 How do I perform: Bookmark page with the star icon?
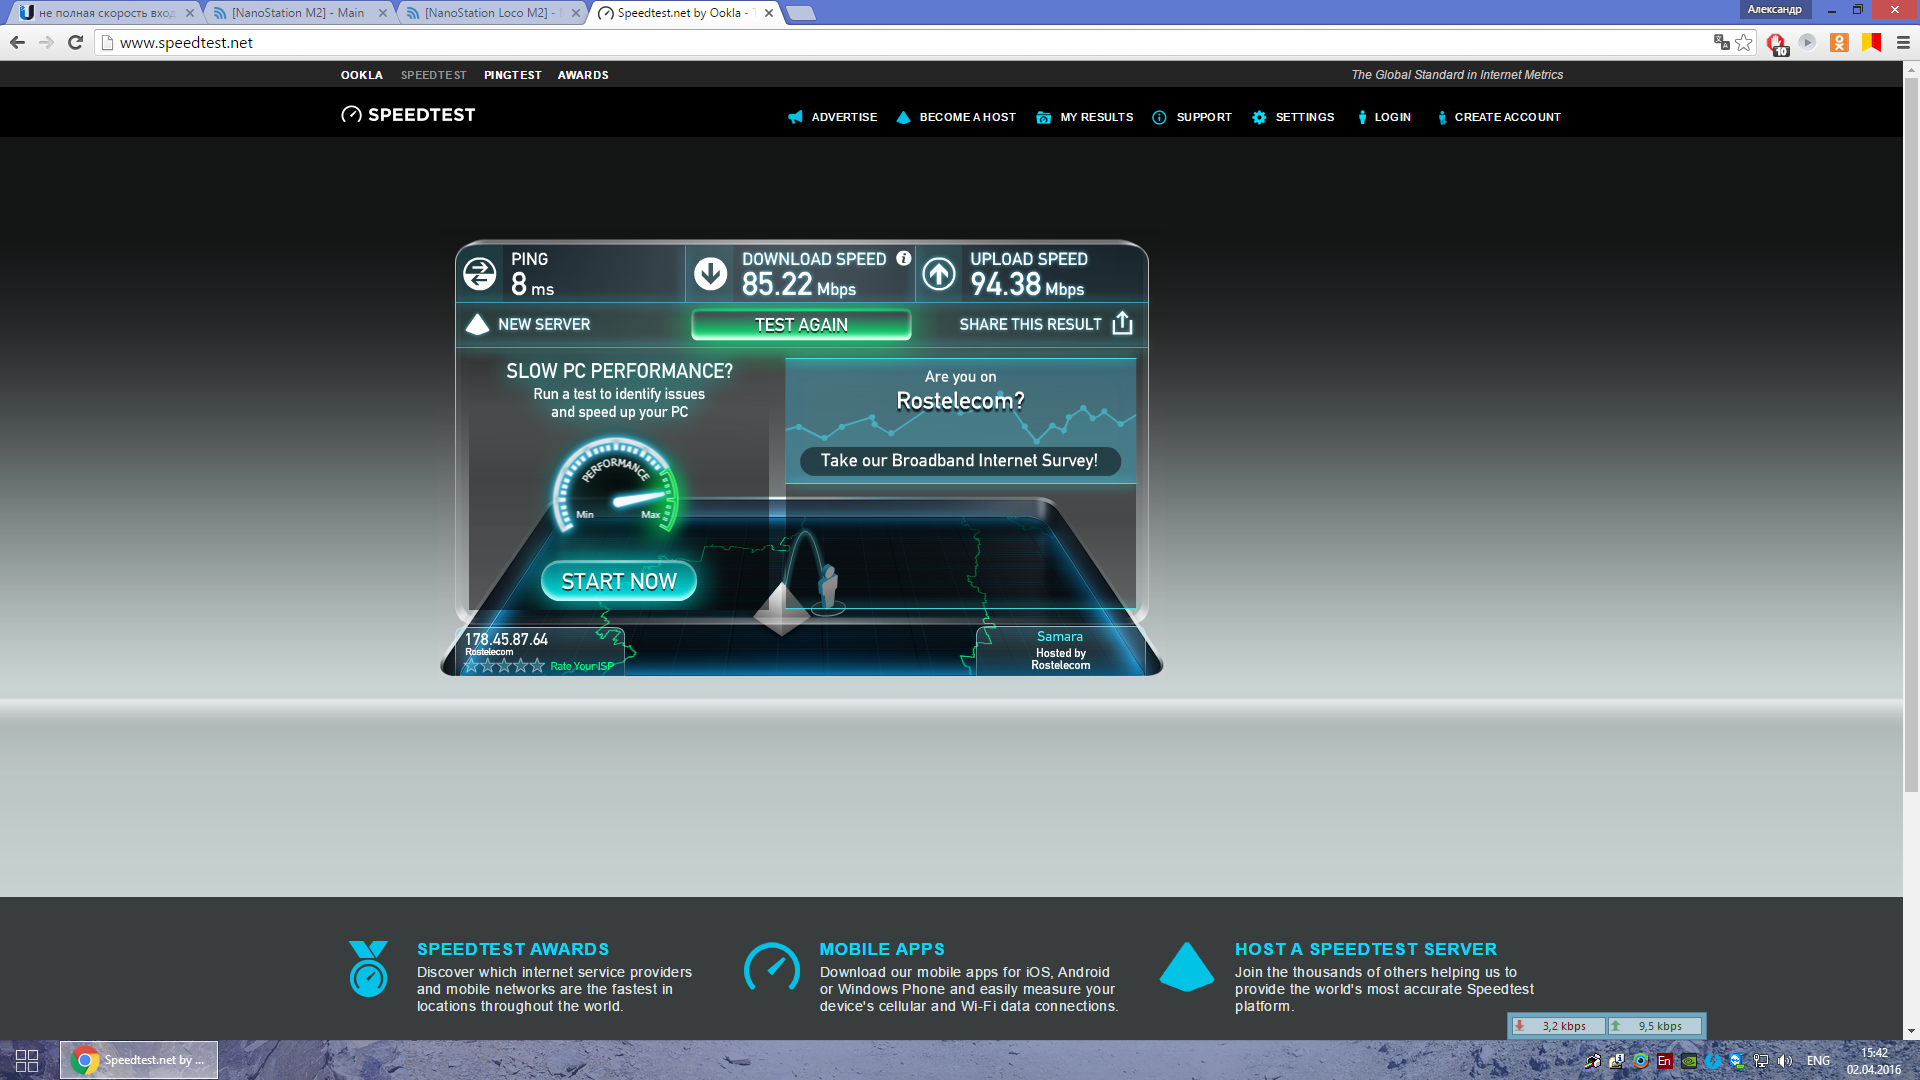tap(1744, 42)
